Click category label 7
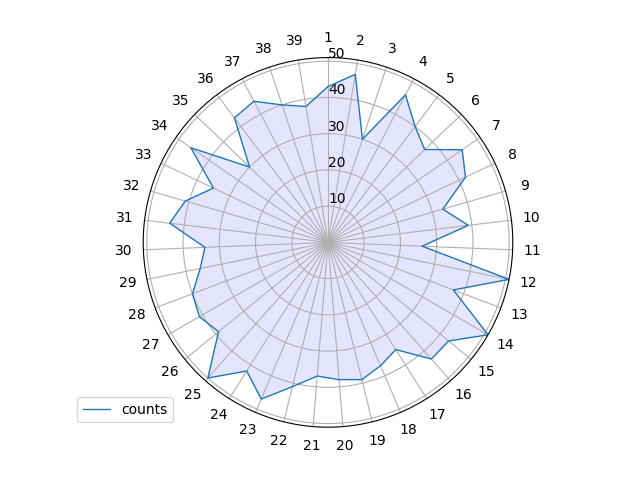The image size is (640, 480). point(496,125)
